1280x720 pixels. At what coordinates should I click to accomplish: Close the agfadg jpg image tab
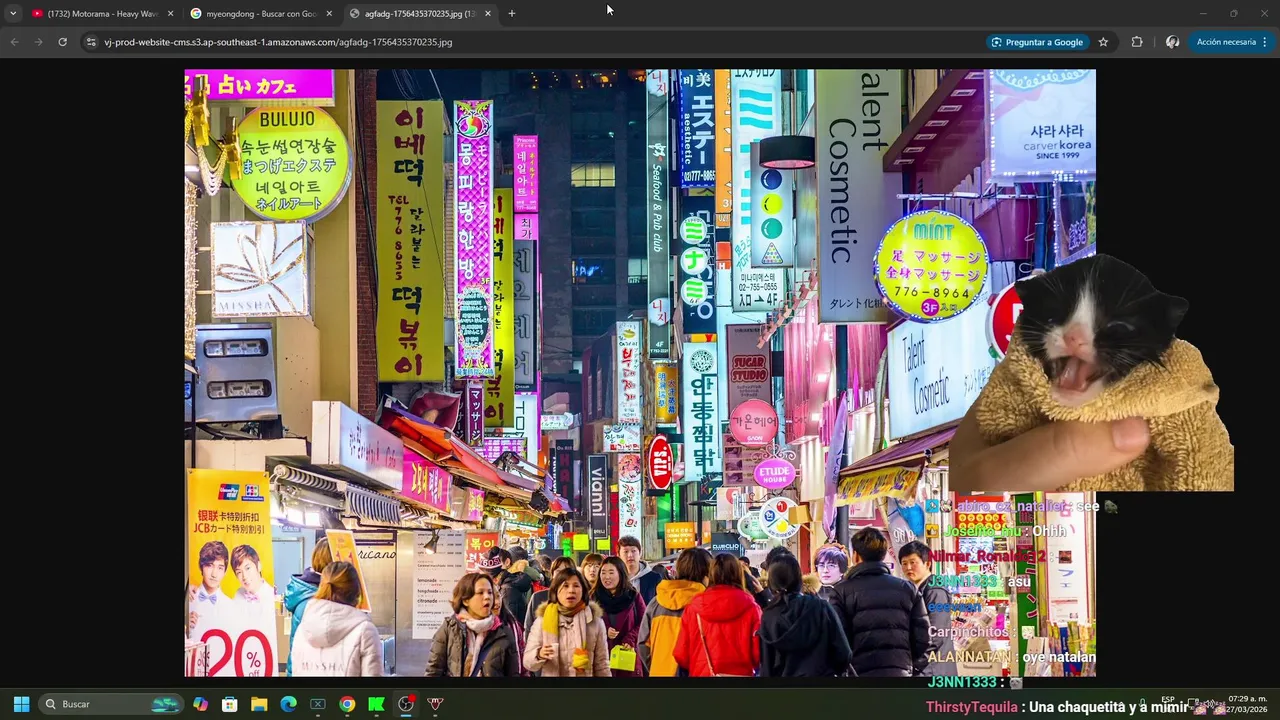click(x=488, y=13)
